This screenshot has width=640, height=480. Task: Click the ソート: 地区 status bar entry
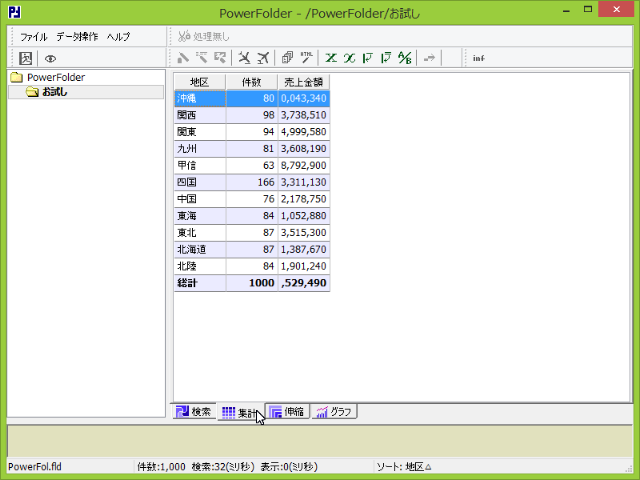pyautogui.click(x=404, y=467)
